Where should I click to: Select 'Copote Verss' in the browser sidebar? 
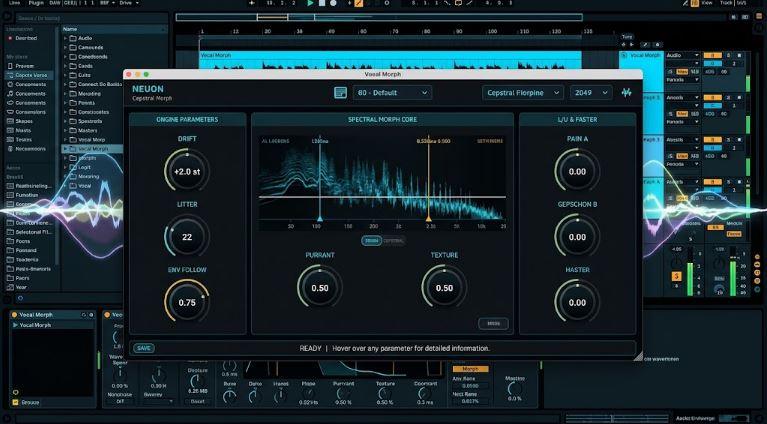click(31, 75)
